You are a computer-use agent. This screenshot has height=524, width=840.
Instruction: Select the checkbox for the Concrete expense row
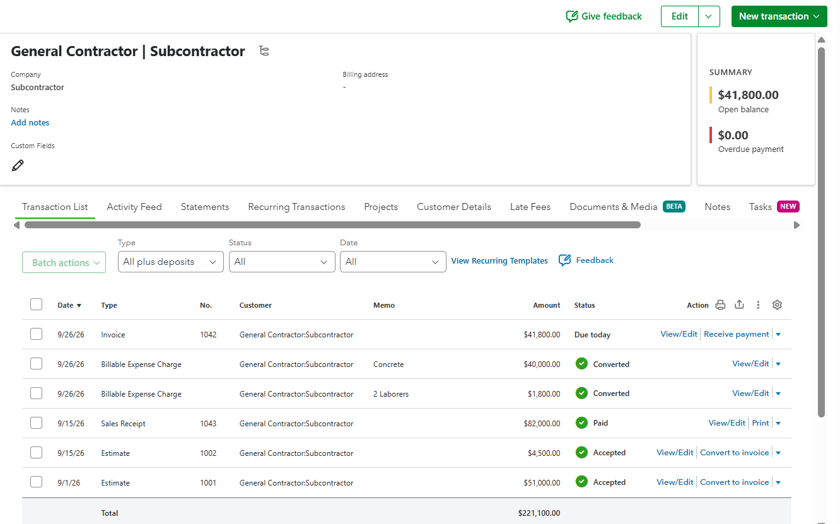(36, 363)
